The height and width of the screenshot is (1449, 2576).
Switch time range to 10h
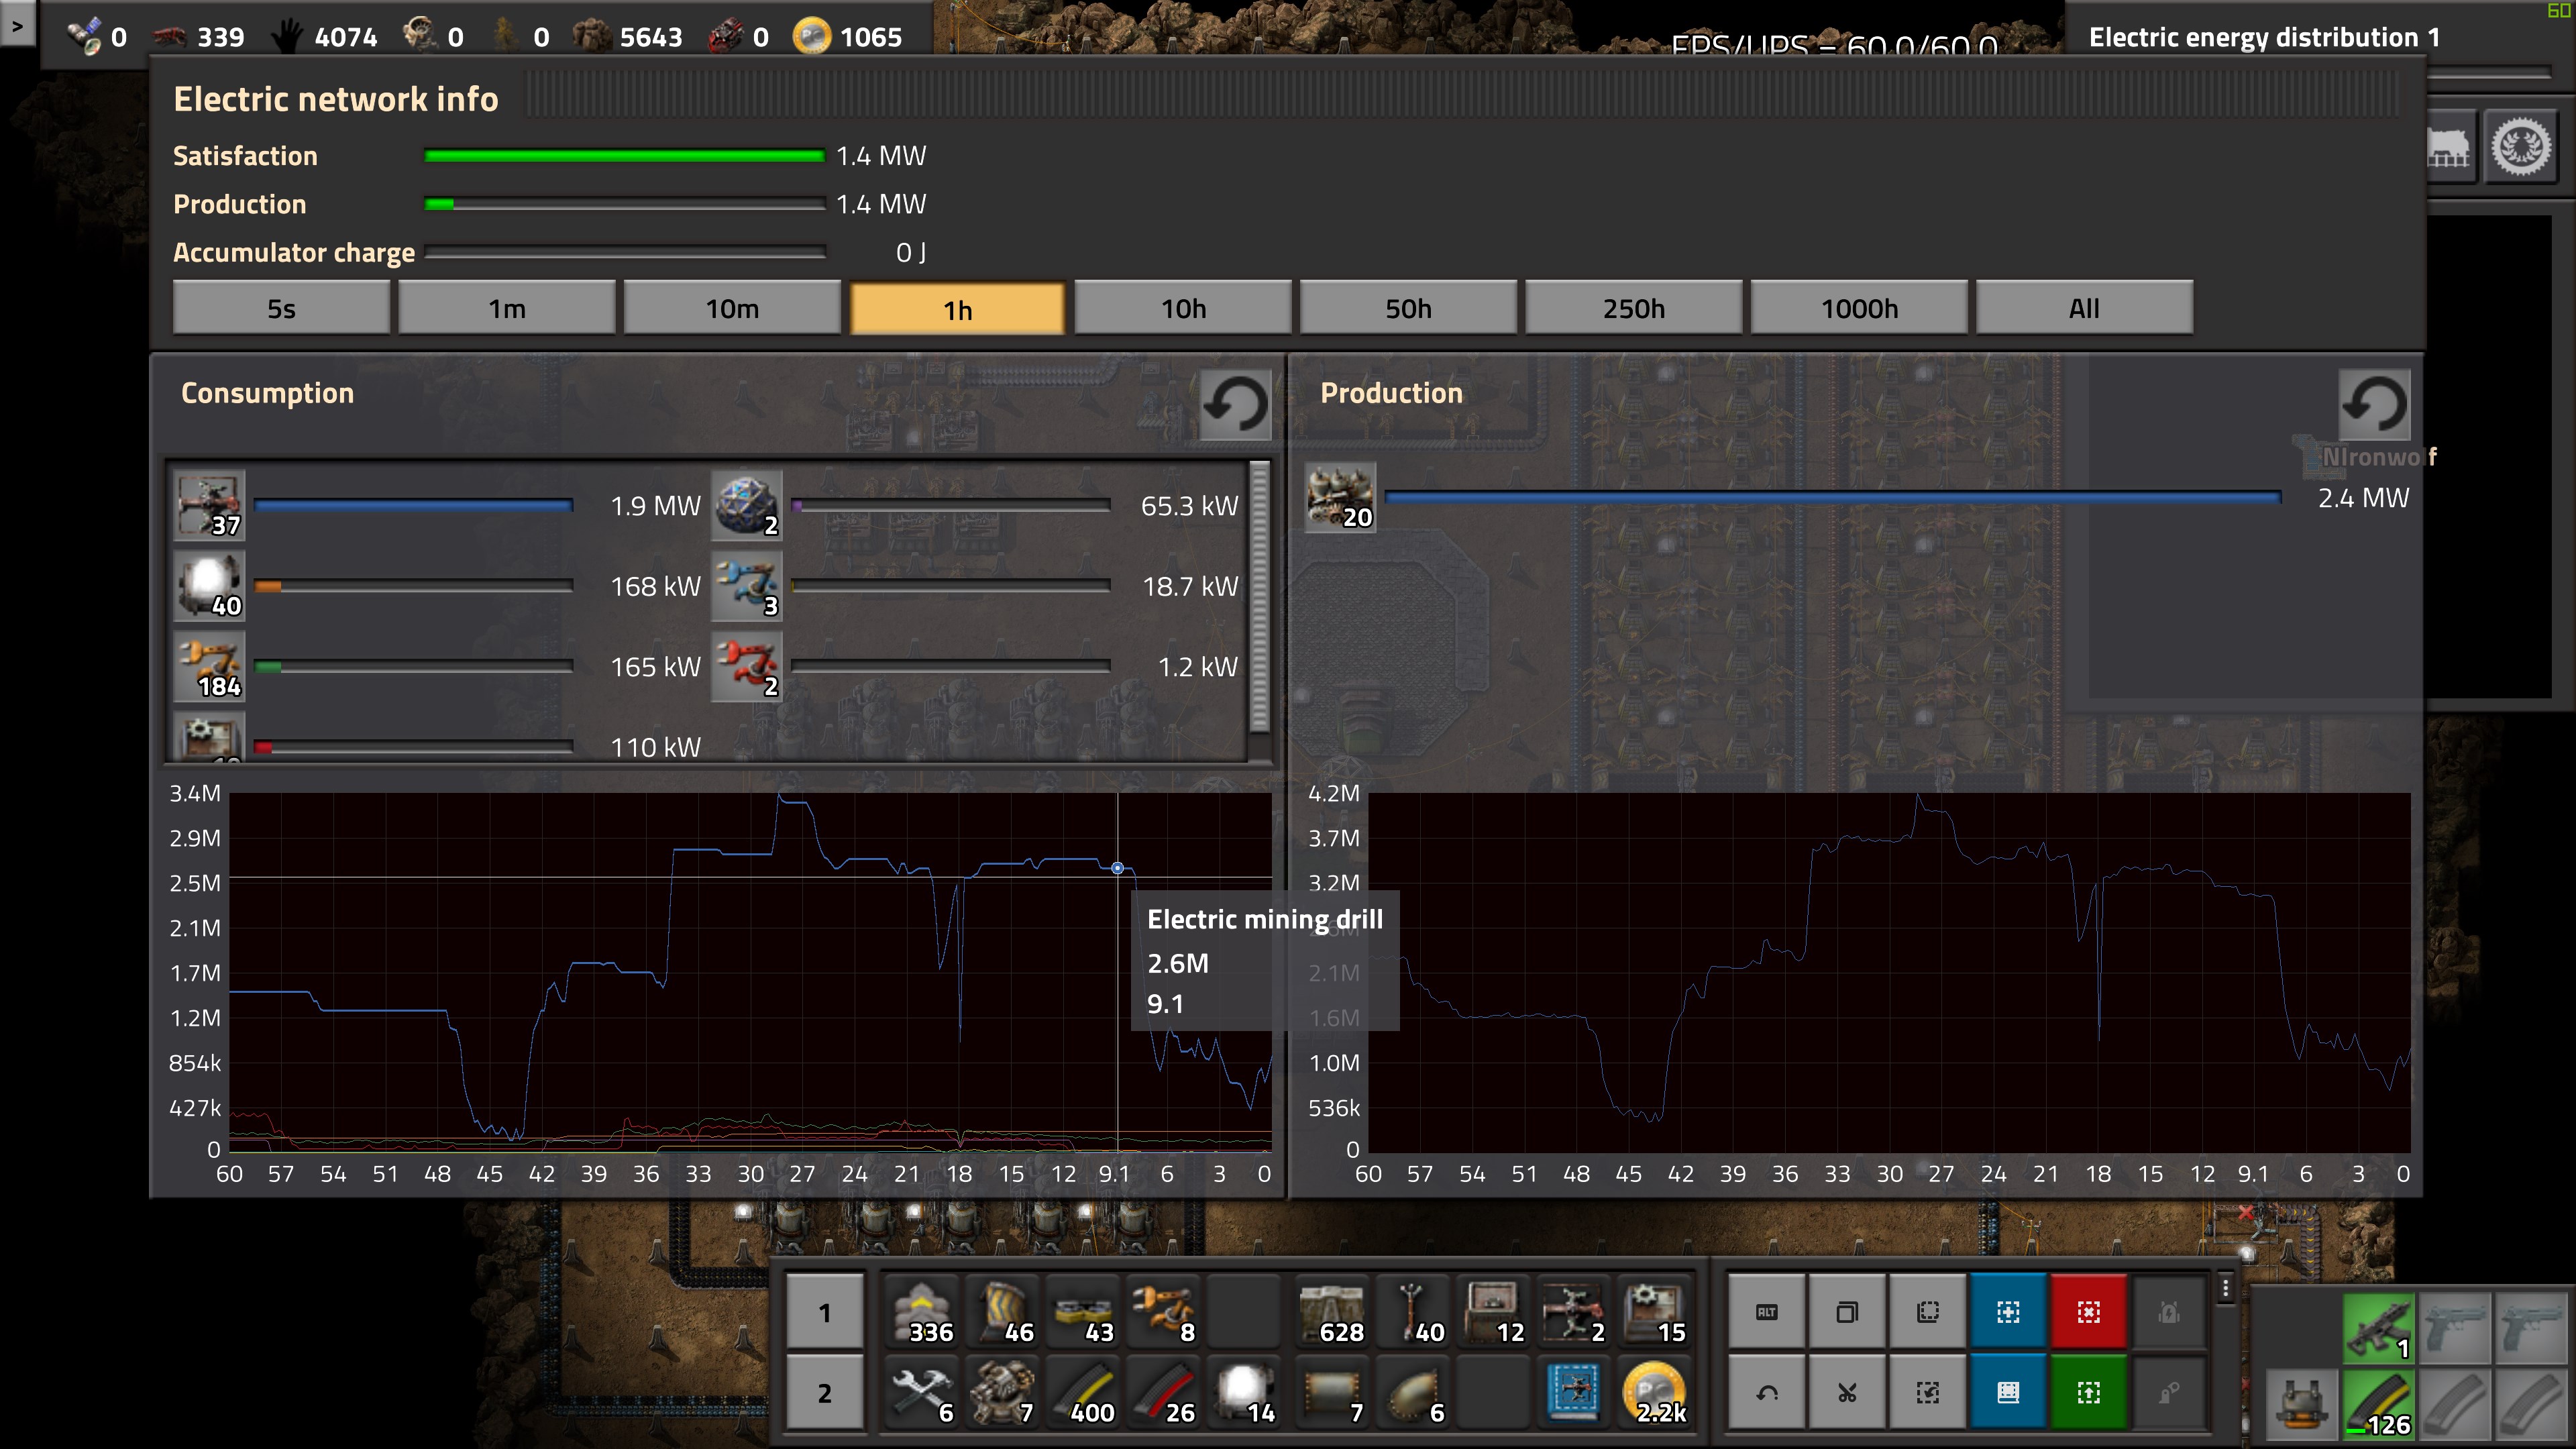click(x=1183, y=308)
